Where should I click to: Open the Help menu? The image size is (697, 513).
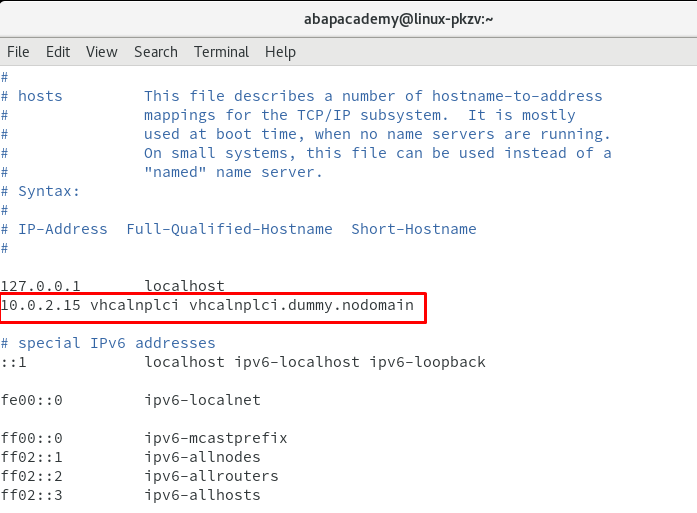(x=280, y=52)
